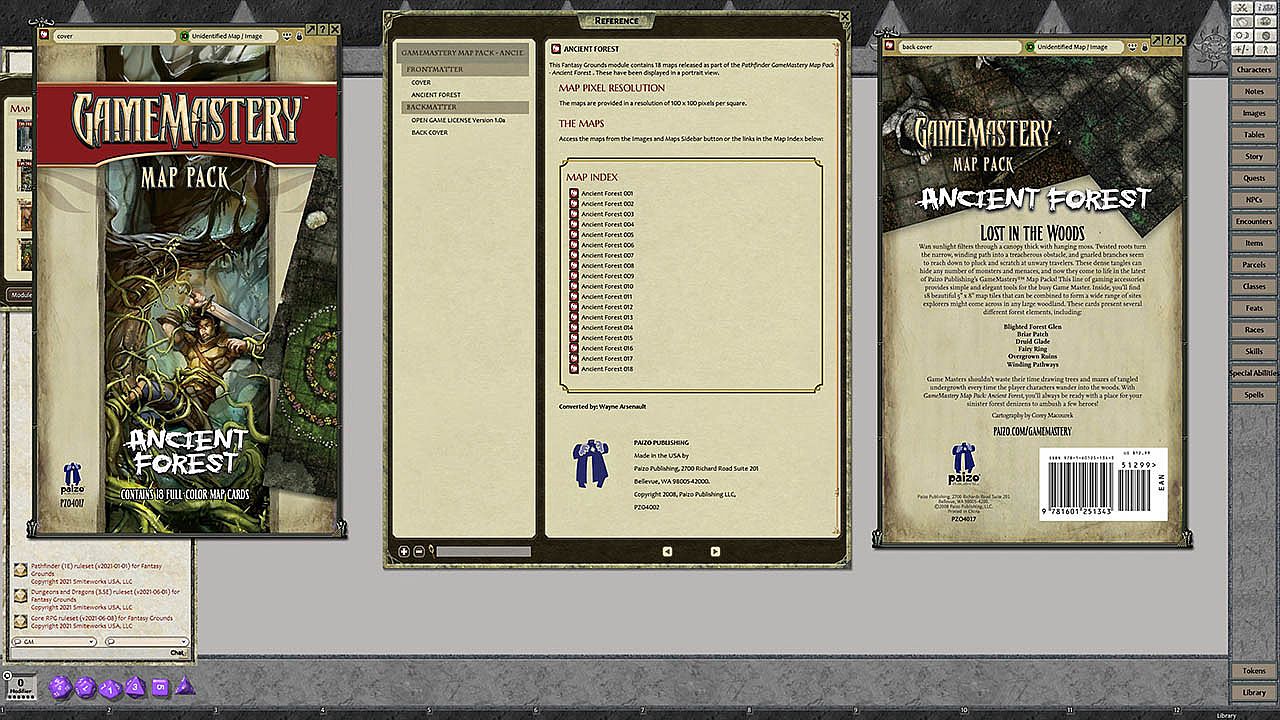The image size is (1280, 720).
Task: Click the link icon in the back cover window
Action: coord(889,46)
